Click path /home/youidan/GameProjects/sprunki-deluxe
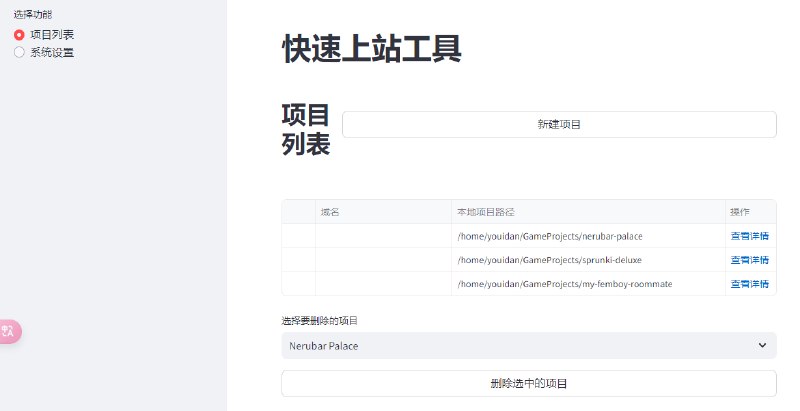800x411 pixels. 549,260
